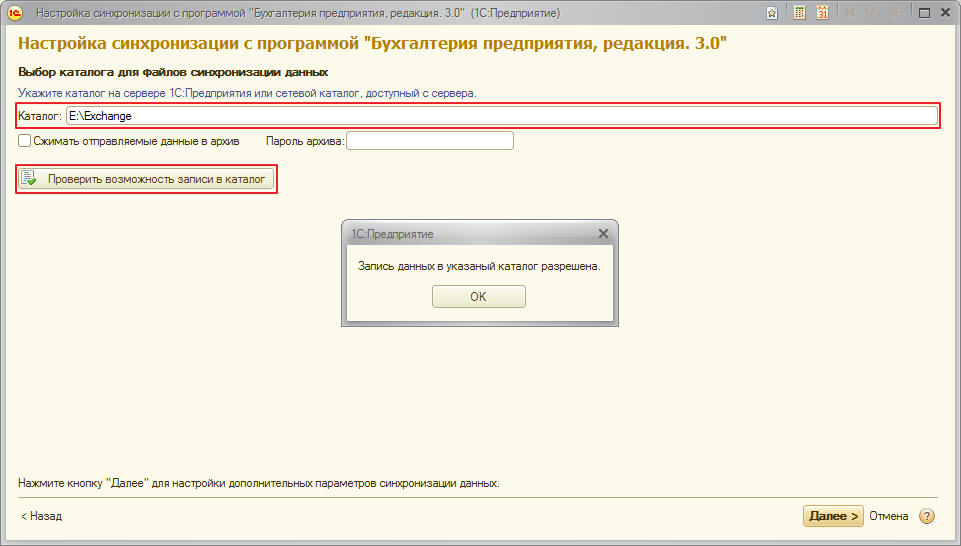Confirm the message with the OK button
This screenshot has width=961, height=546.
tap(478, 297)
